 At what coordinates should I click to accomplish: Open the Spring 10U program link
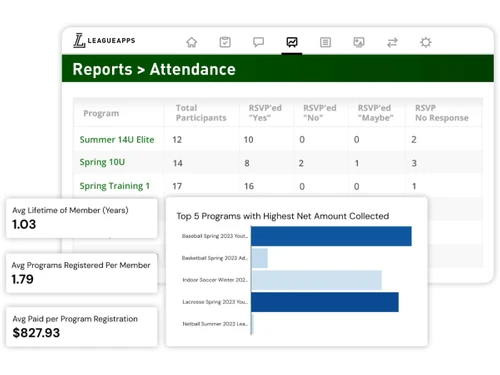tap(102, 162)
